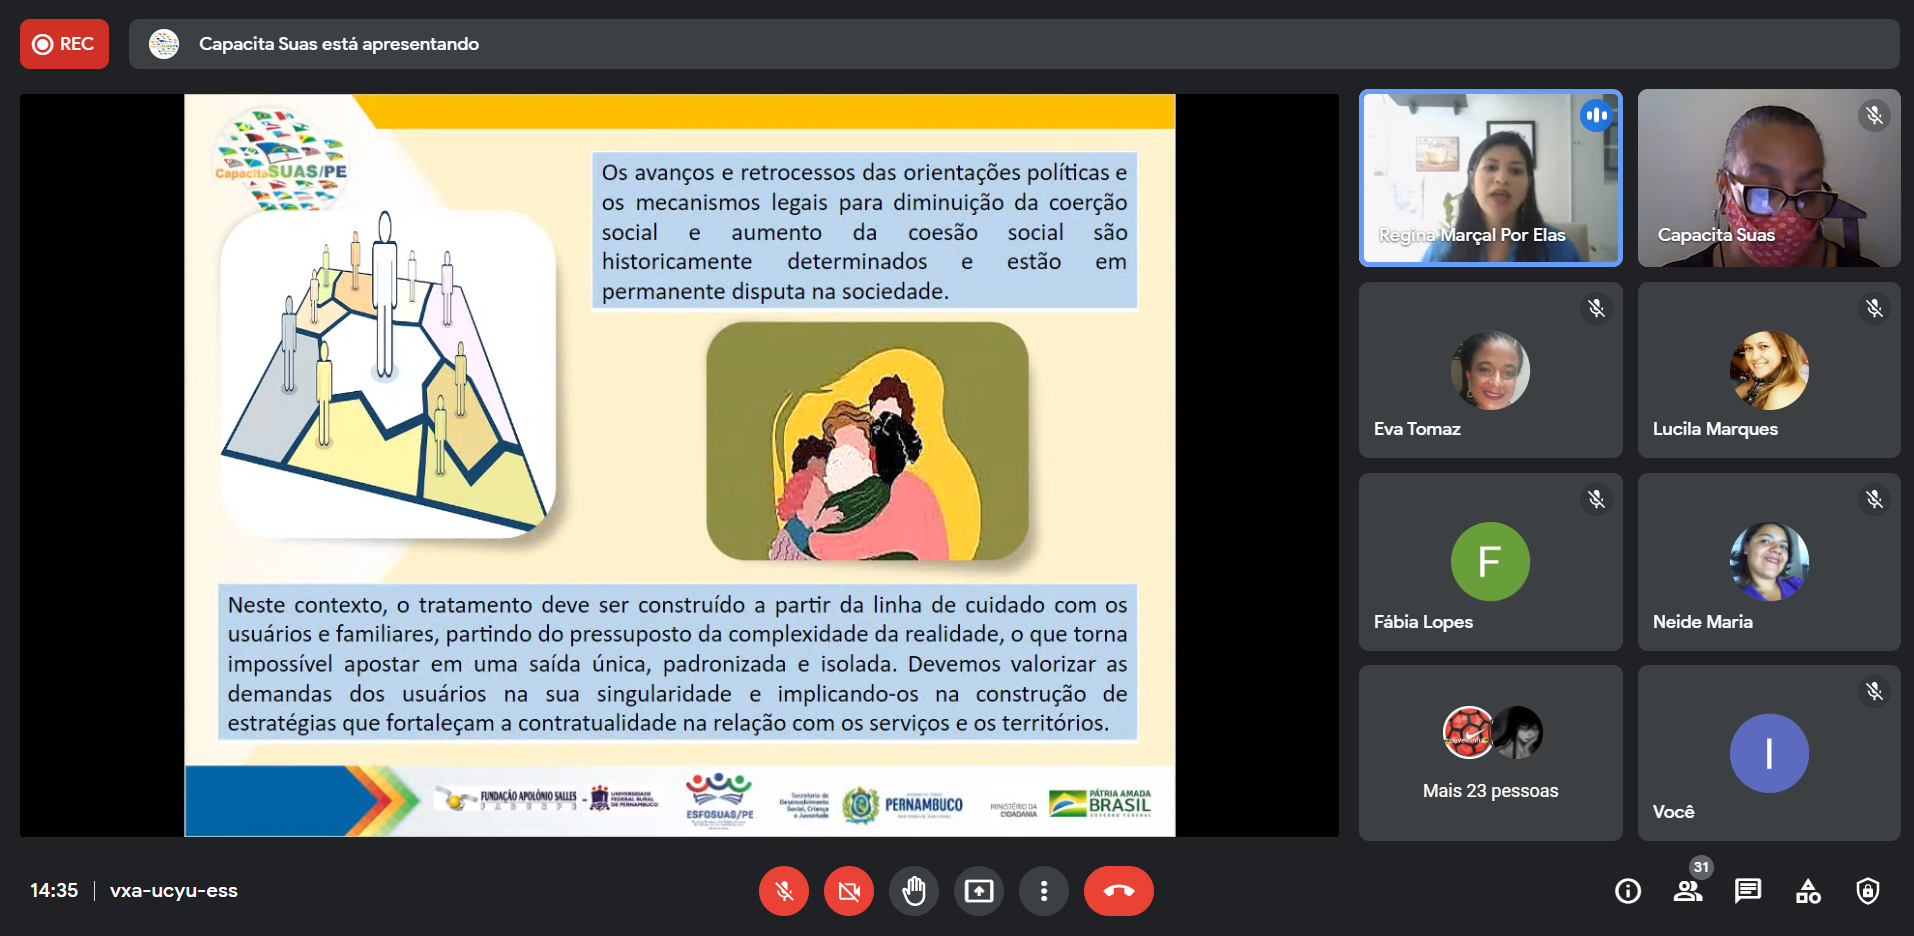Raise your hand
Screen dimensions: 1914x936
point(914,891)
